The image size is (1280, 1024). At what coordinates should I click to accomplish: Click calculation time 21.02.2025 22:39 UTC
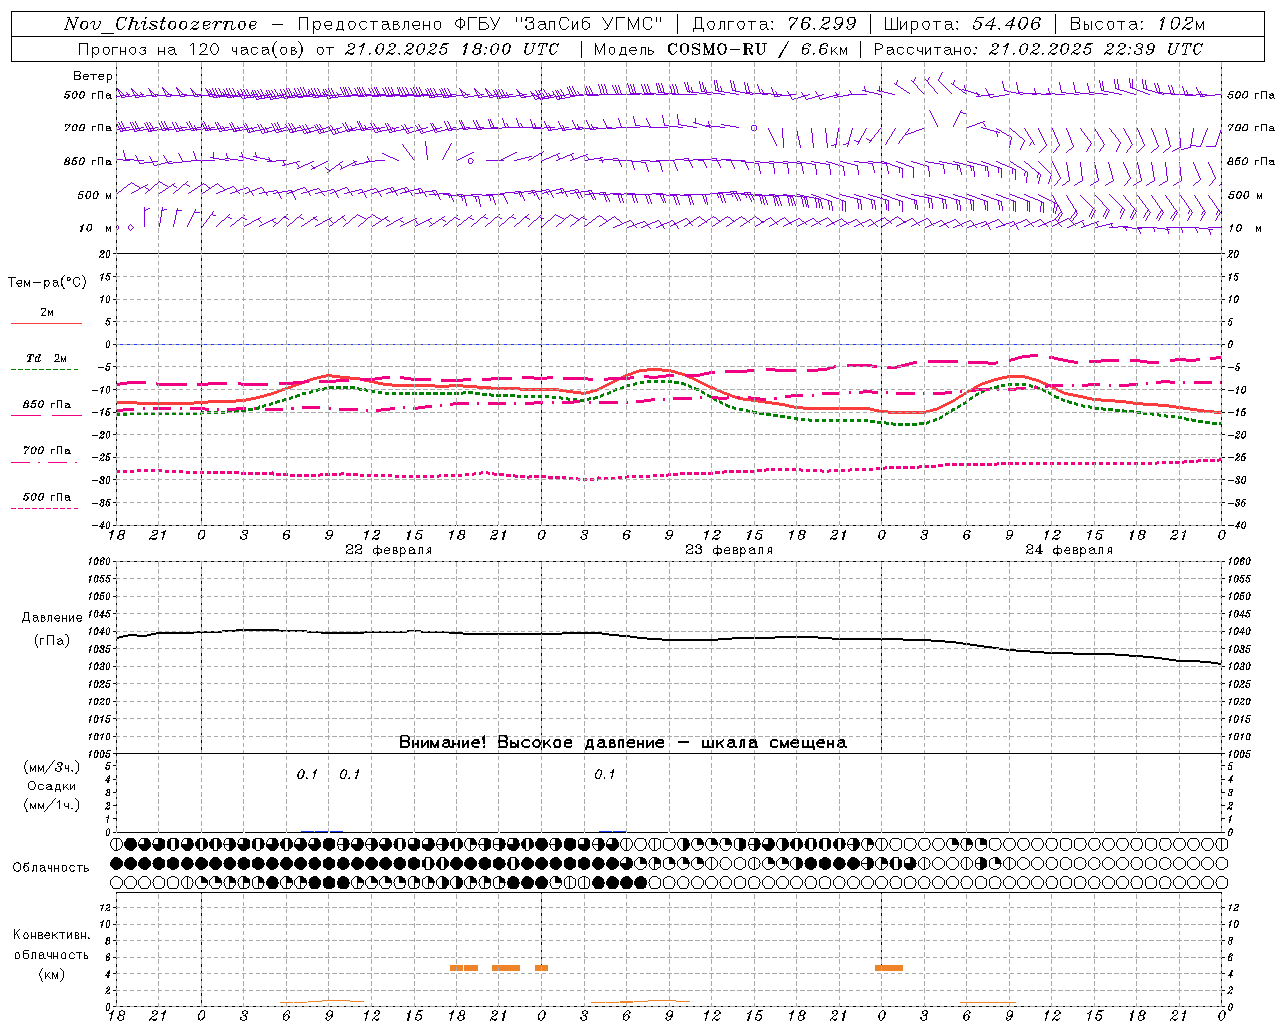pos(1096,49)
